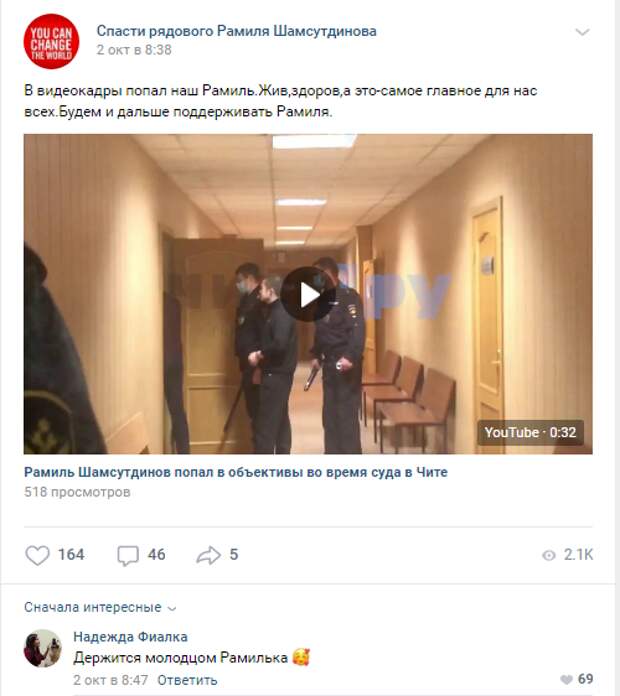Screen dimensions: 620x696
Task: Click the 46 comments count
Action: coord(157,555)
